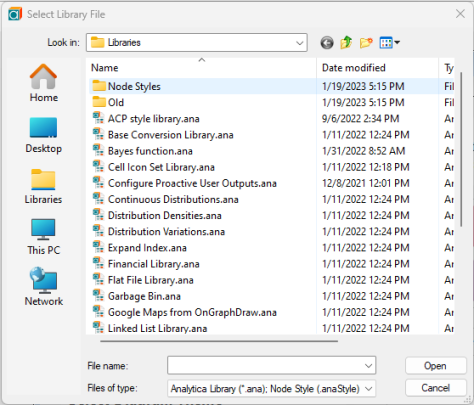
Task: Open Network in the places bar
Action: pyautogui.click(x=44, y=287)
